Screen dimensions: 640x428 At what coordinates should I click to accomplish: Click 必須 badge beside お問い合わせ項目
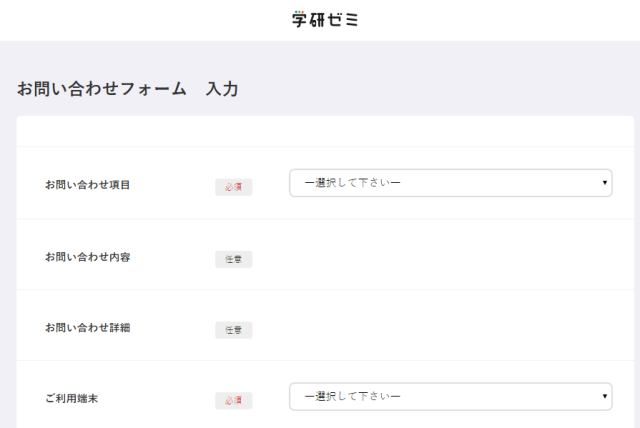(233, 186)
